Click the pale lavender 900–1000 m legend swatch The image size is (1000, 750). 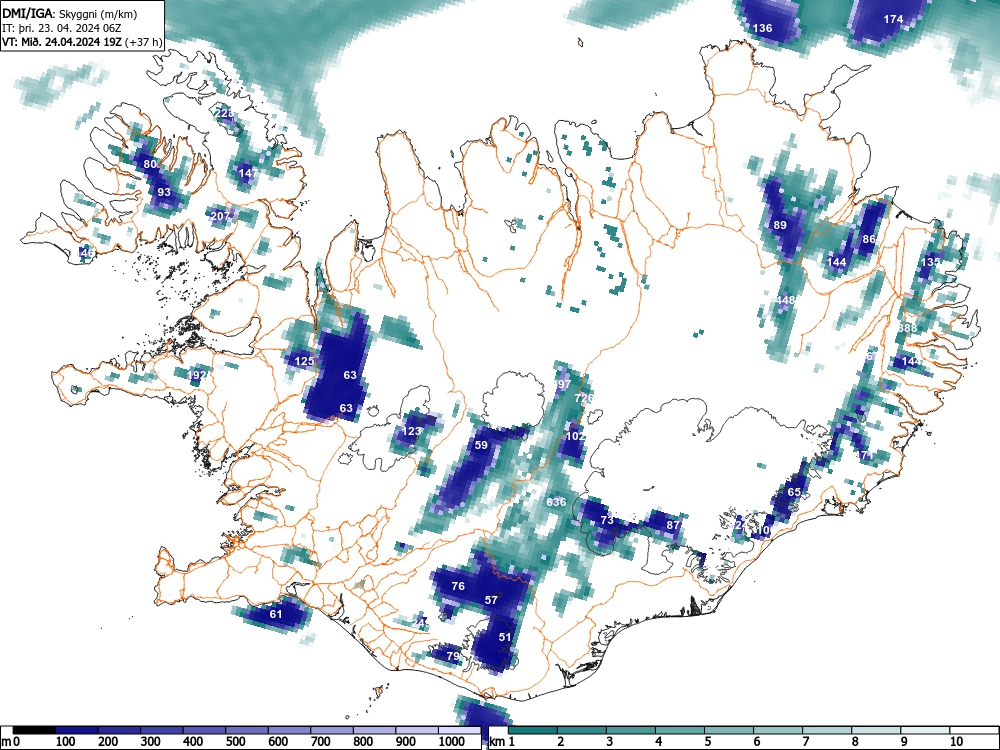click(x=417, y=730)
